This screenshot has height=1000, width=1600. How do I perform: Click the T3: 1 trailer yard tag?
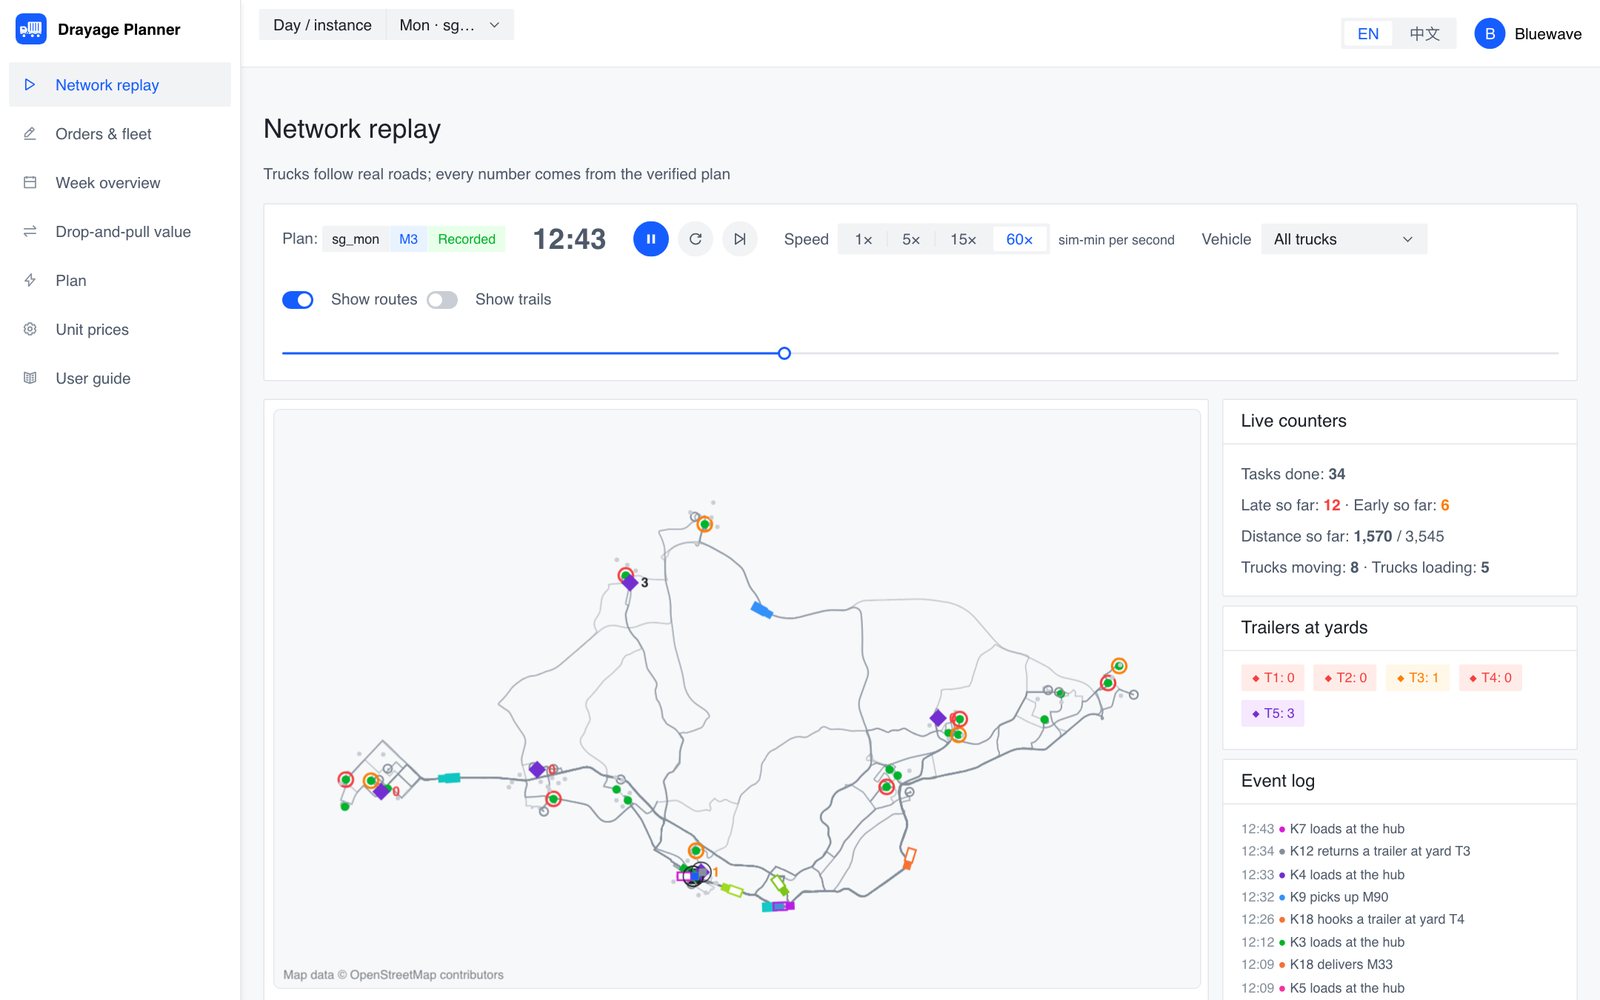(1417, 677)
